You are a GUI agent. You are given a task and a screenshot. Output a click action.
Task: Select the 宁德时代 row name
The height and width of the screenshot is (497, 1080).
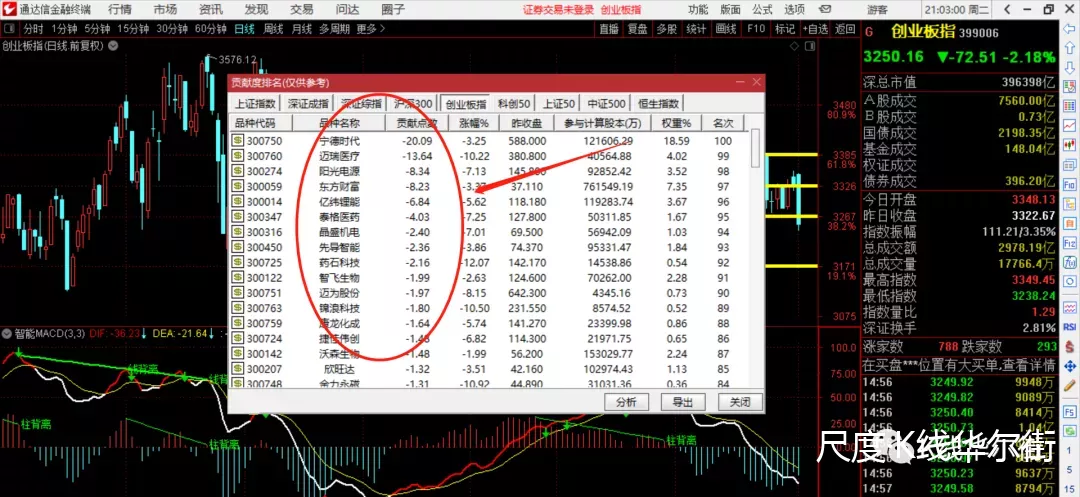[340, 140]
